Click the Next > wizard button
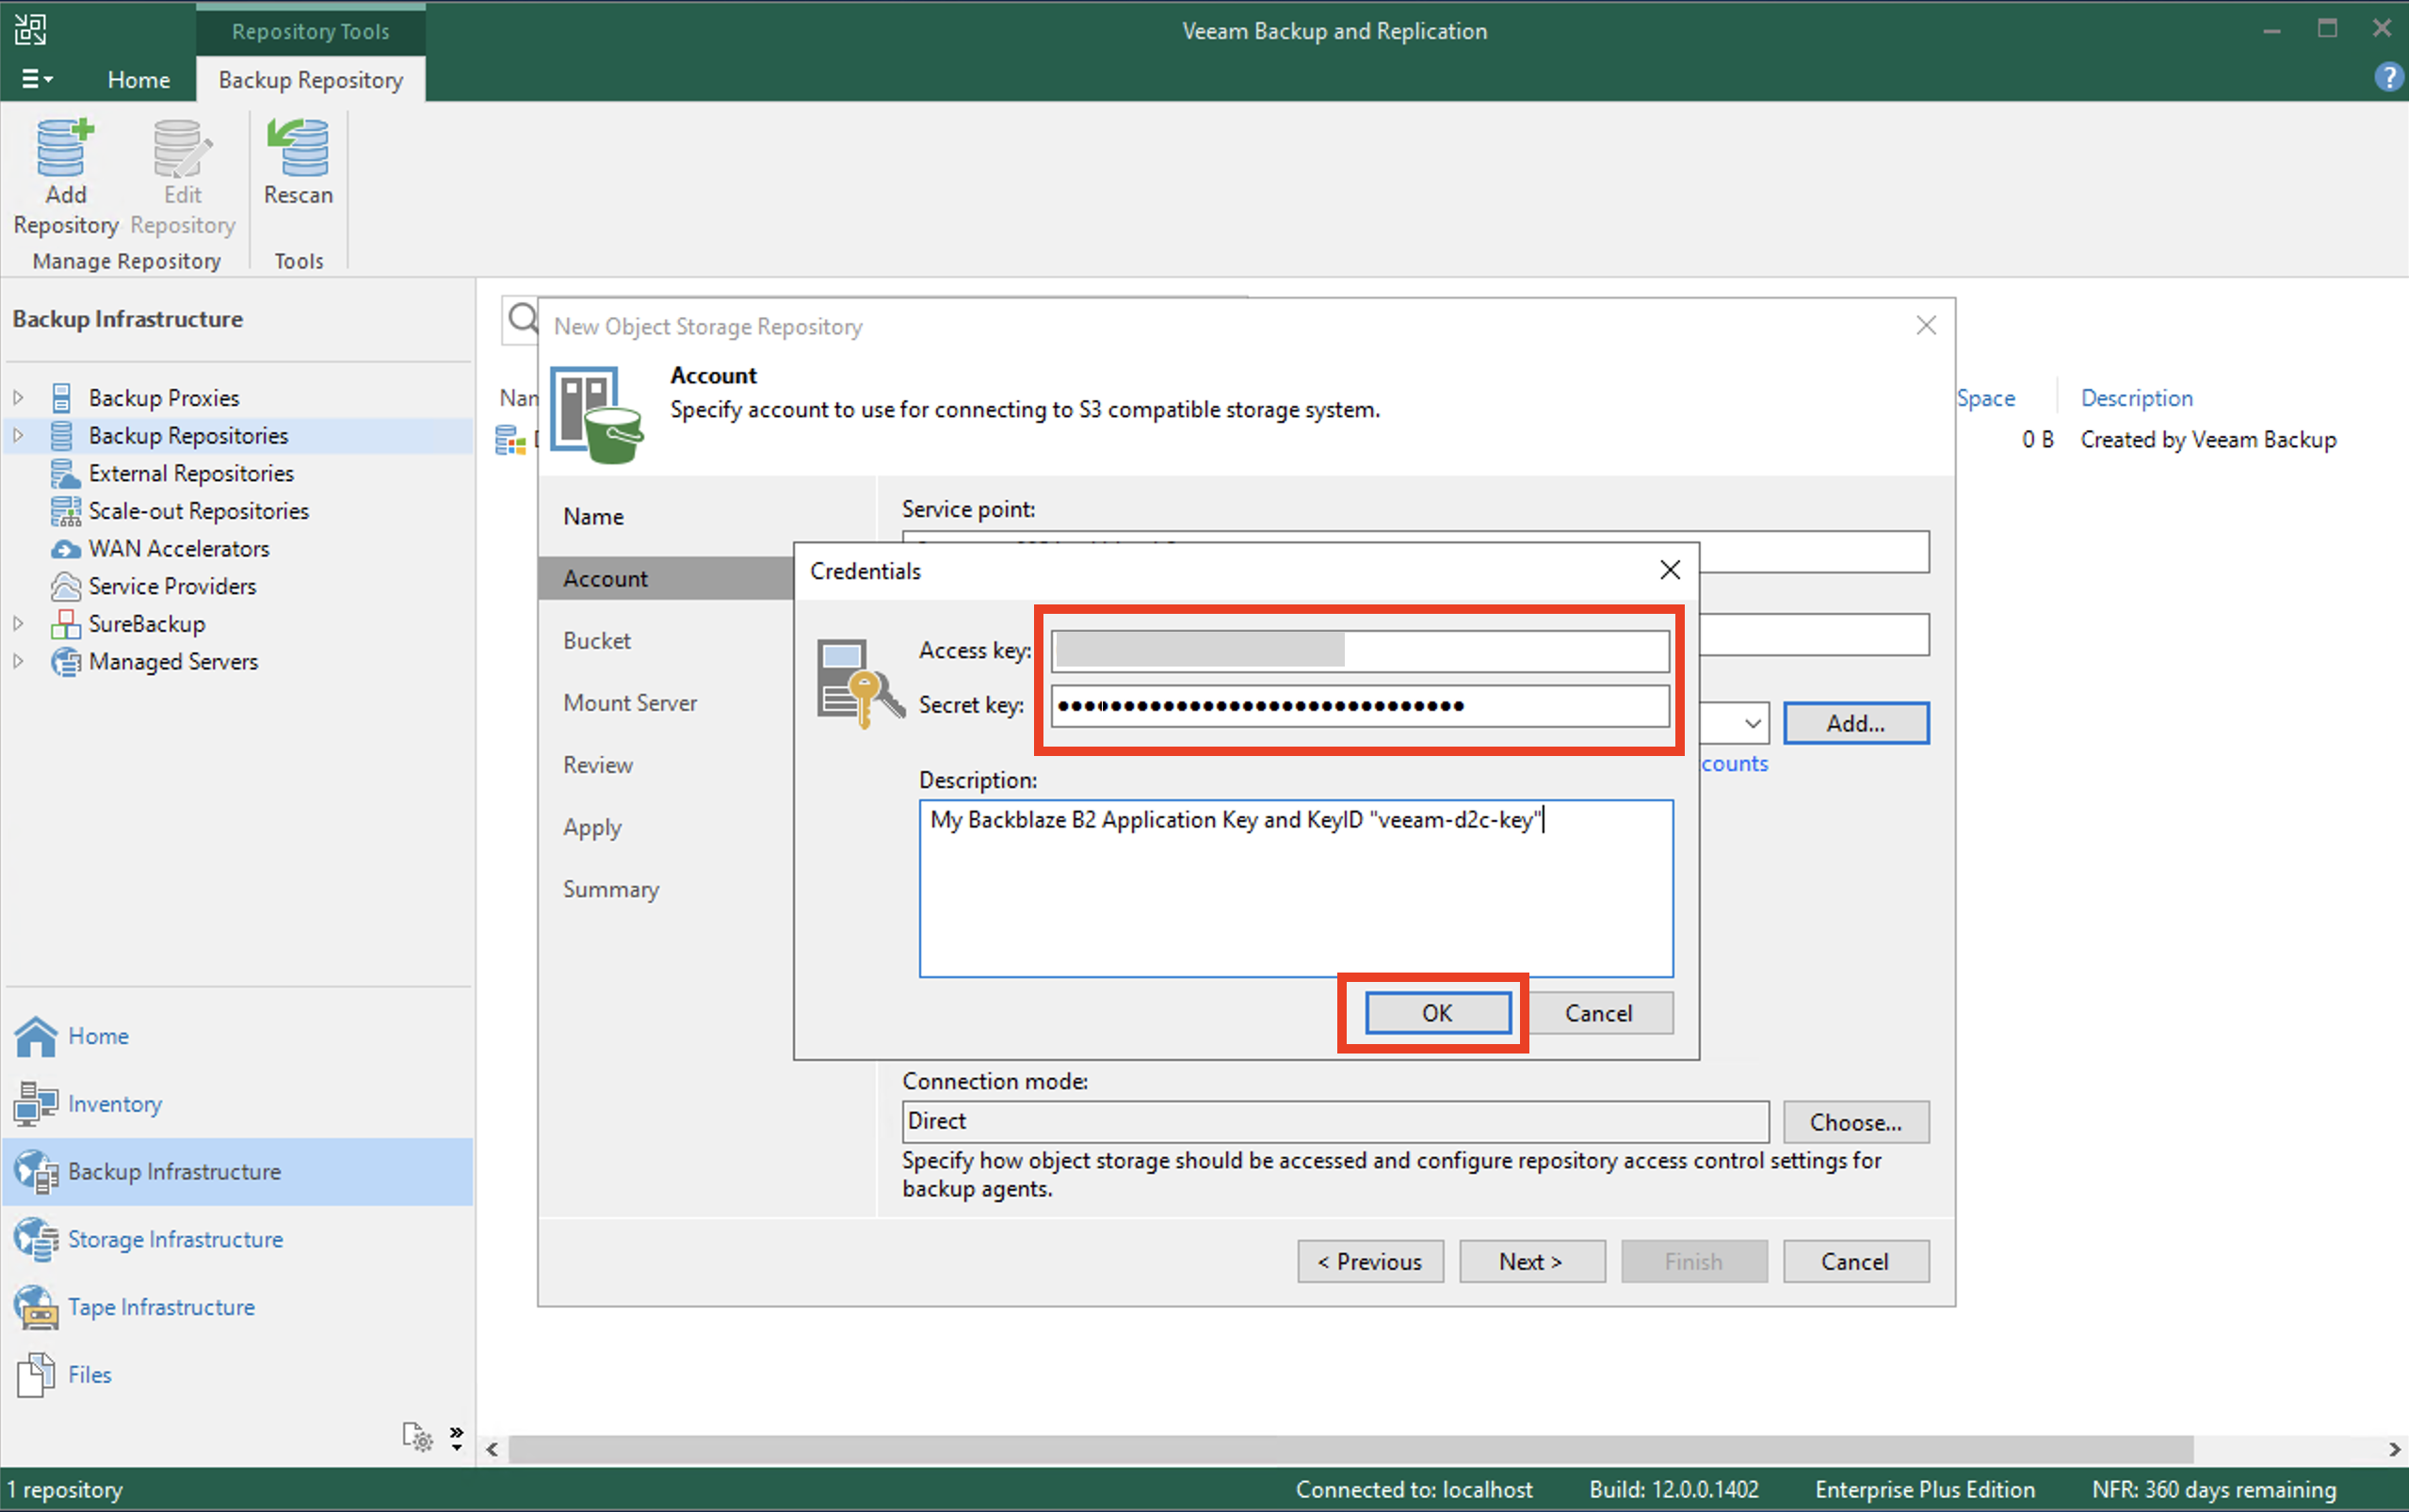This screenshot has height=1512, width=2409. pyautogui.click(x=1531, y=1262)
